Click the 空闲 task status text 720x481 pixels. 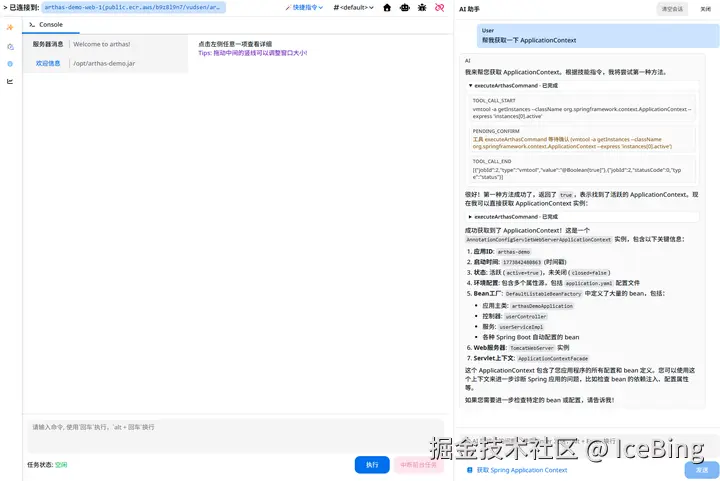click(x=61, y=465)
